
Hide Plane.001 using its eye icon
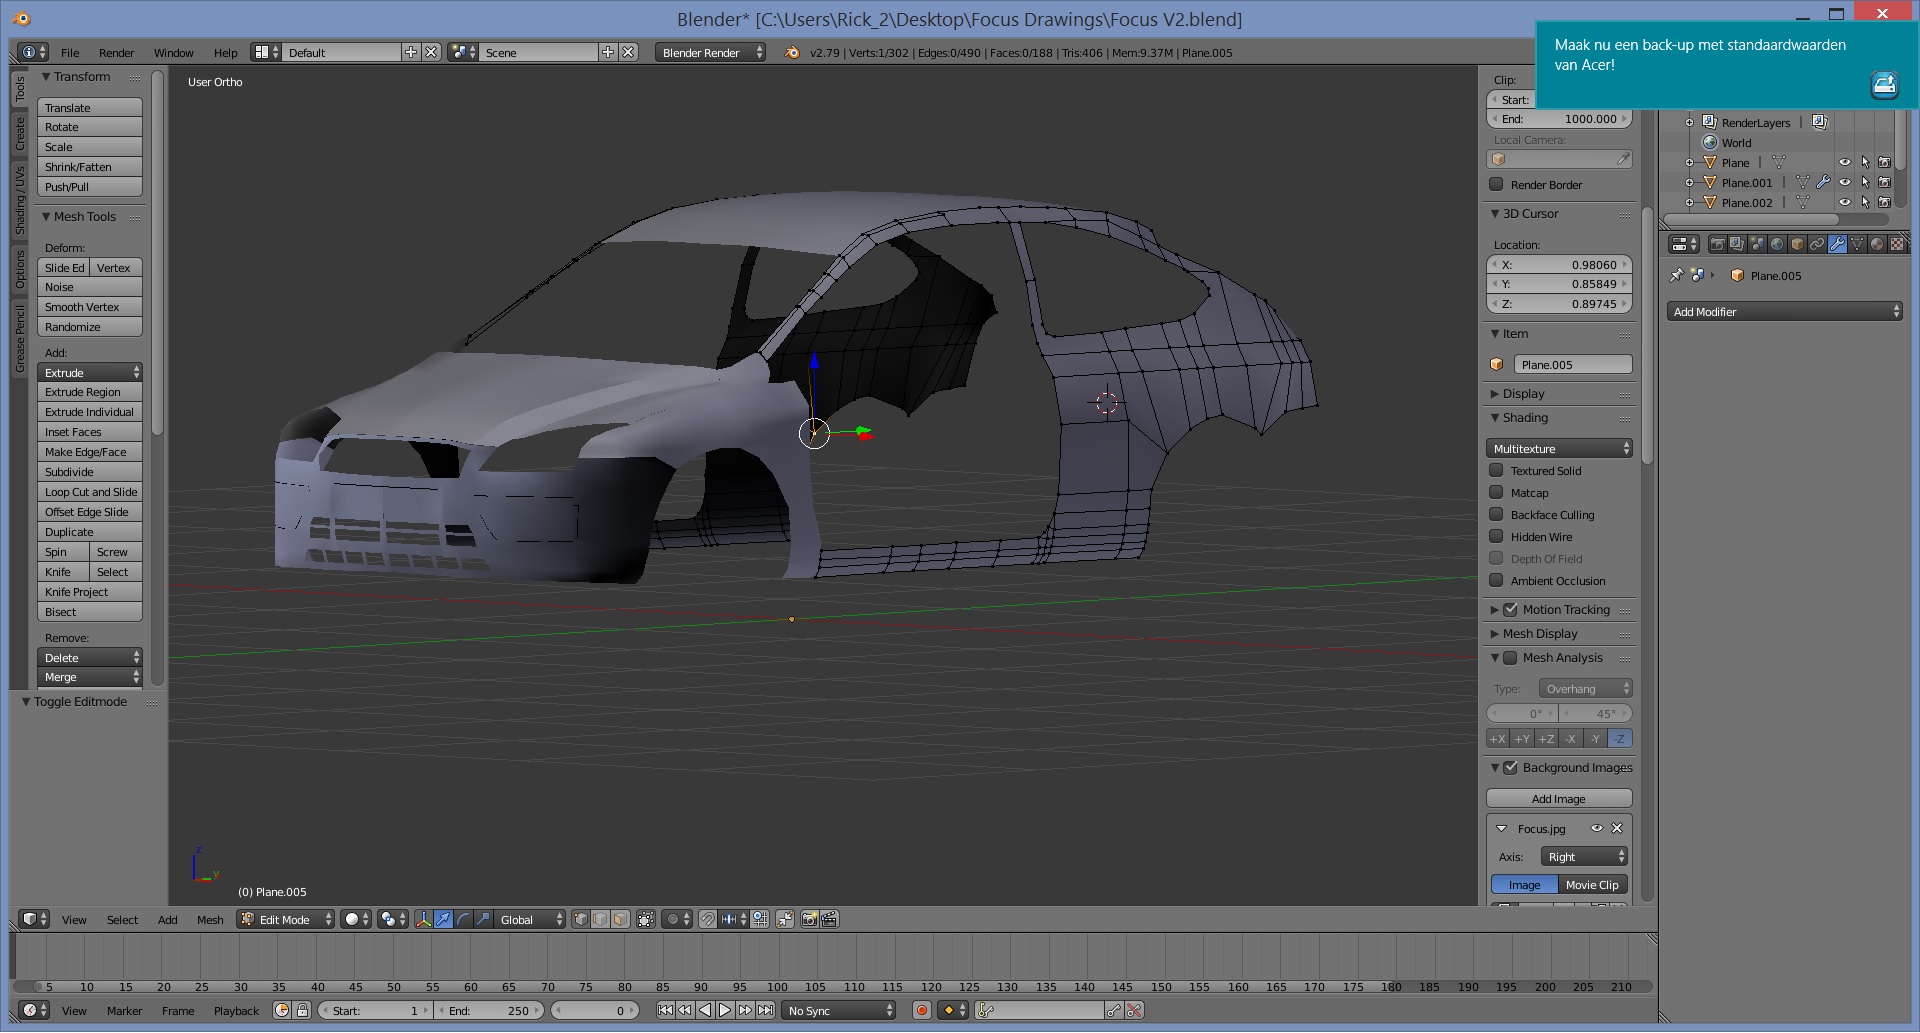pyautogui.click(x=1845, y=183)
